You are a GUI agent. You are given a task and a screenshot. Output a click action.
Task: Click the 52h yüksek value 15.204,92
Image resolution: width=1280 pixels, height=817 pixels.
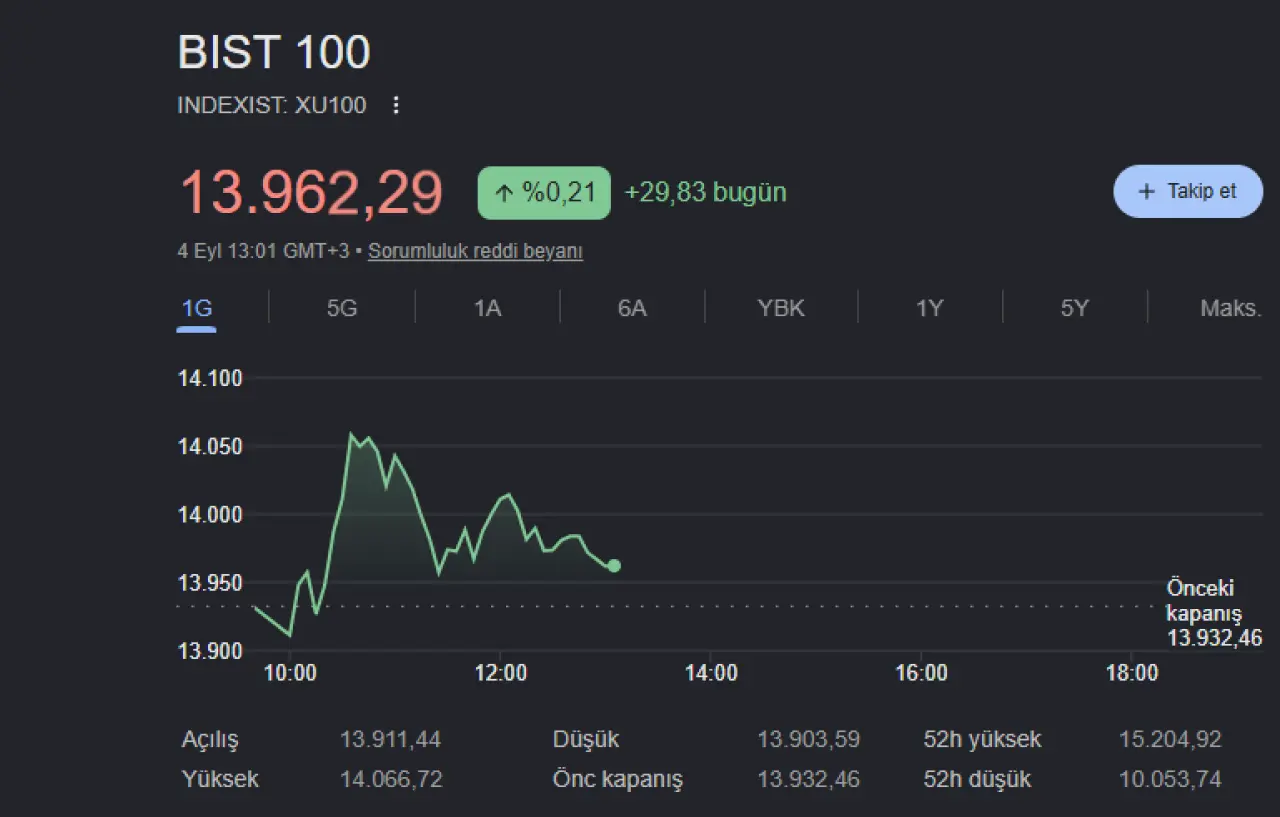point(1170,740)
